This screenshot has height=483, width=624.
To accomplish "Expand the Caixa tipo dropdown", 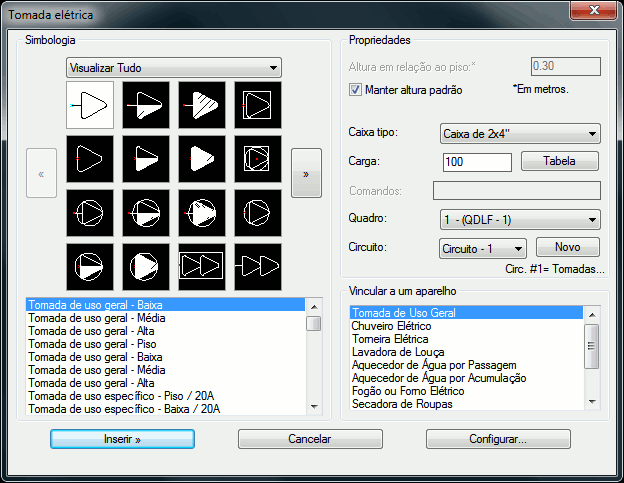I will coord(519,133).
